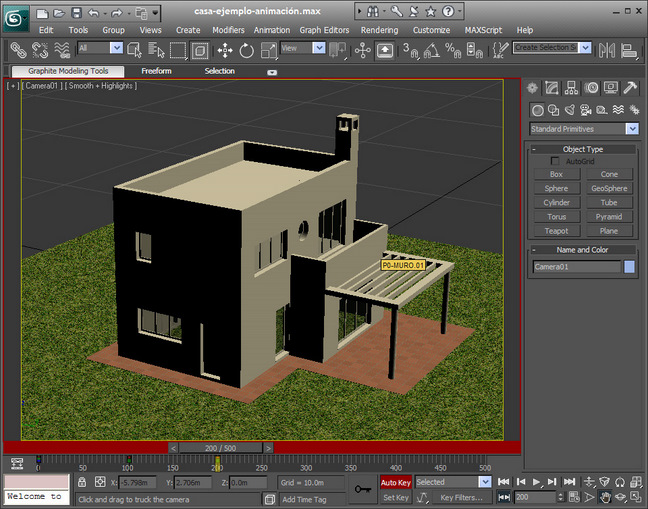
Task: Click the Set Keys key icon
Action: pos(364,489)
